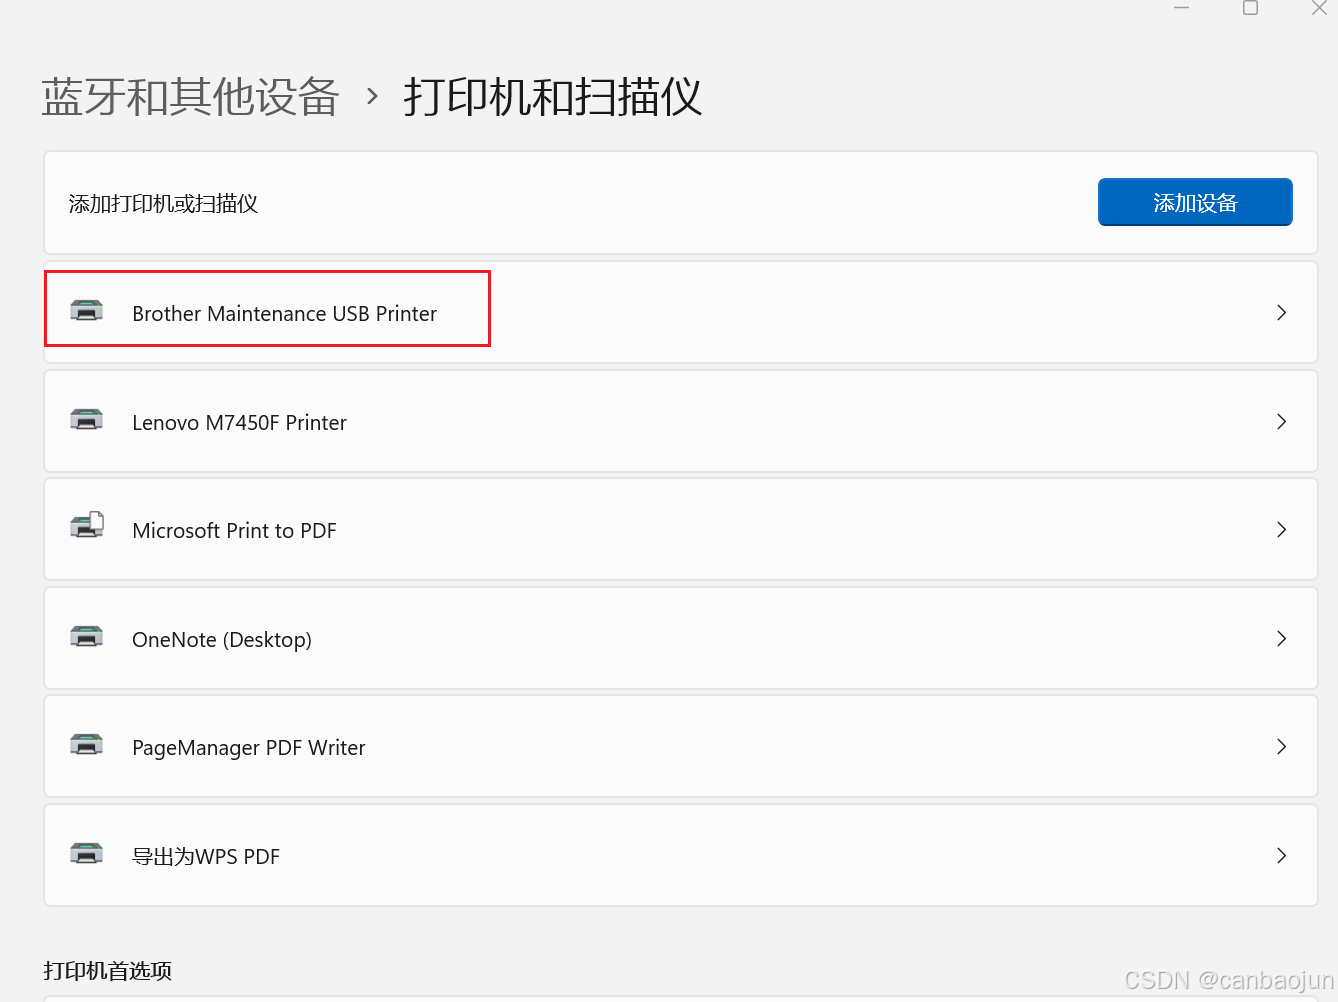The height and width of the screenshot is (1002, 1338).
Task: Expand OneNote (Desktop) chevron
Action: (x=1281, y=639)
